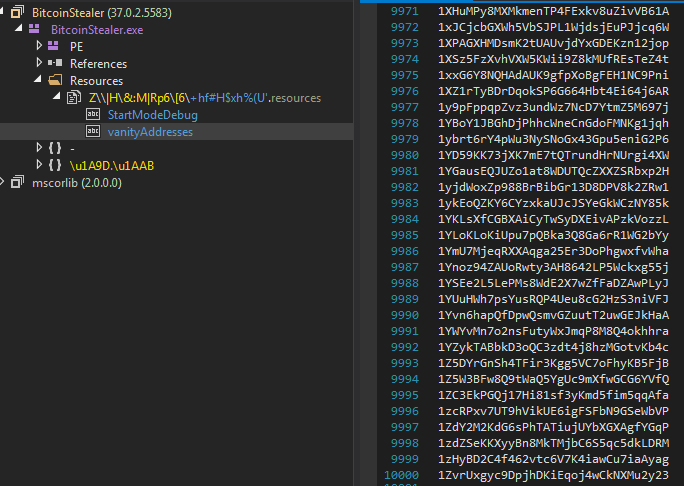Click the BitcoinStealer.exe module icon
Screen dimensions: 684x486
tap(34, 29)
